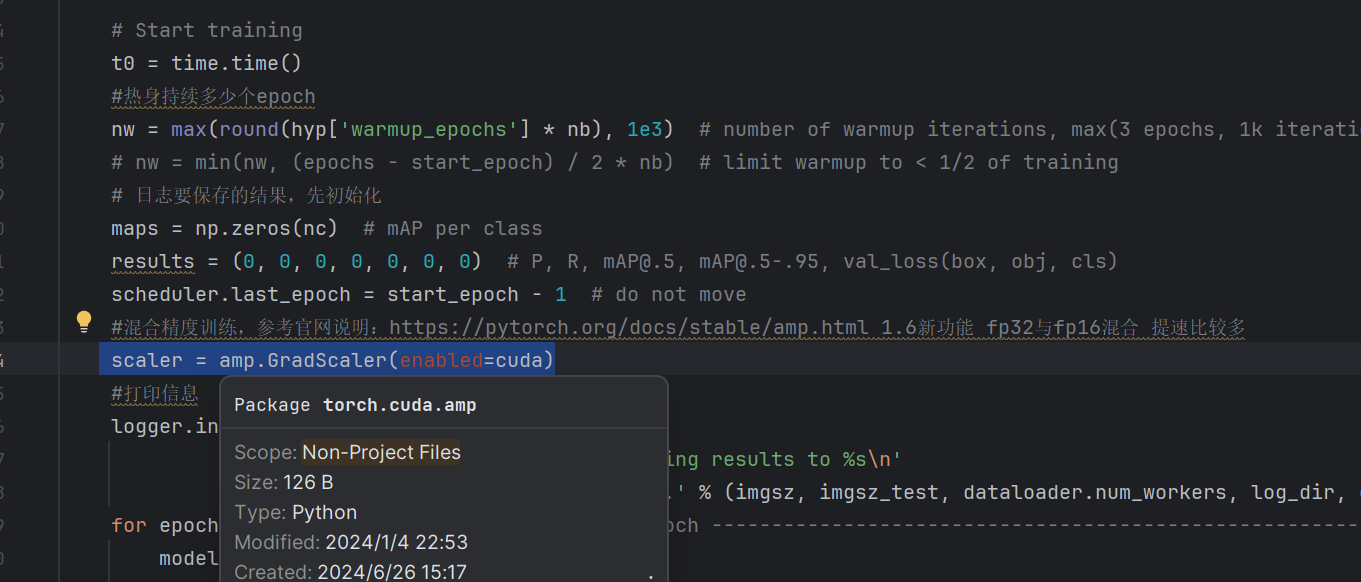Click the '# Start training' comment line
Image resolution: width=1361 pixels, height=582 pixels.
[207, 30]
